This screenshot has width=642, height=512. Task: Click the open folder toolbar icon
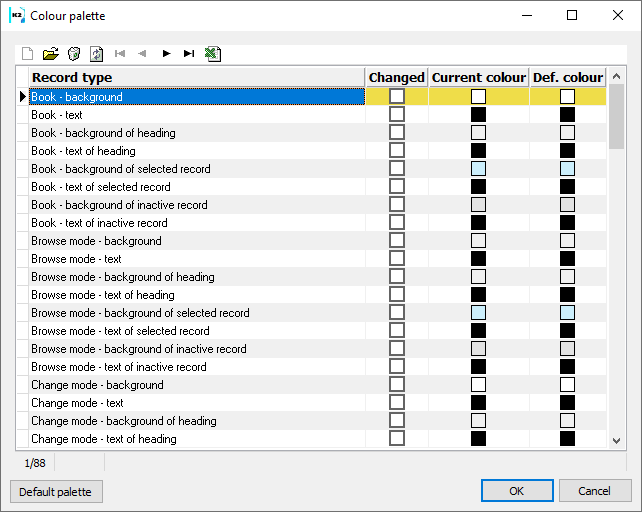[51, 54]
